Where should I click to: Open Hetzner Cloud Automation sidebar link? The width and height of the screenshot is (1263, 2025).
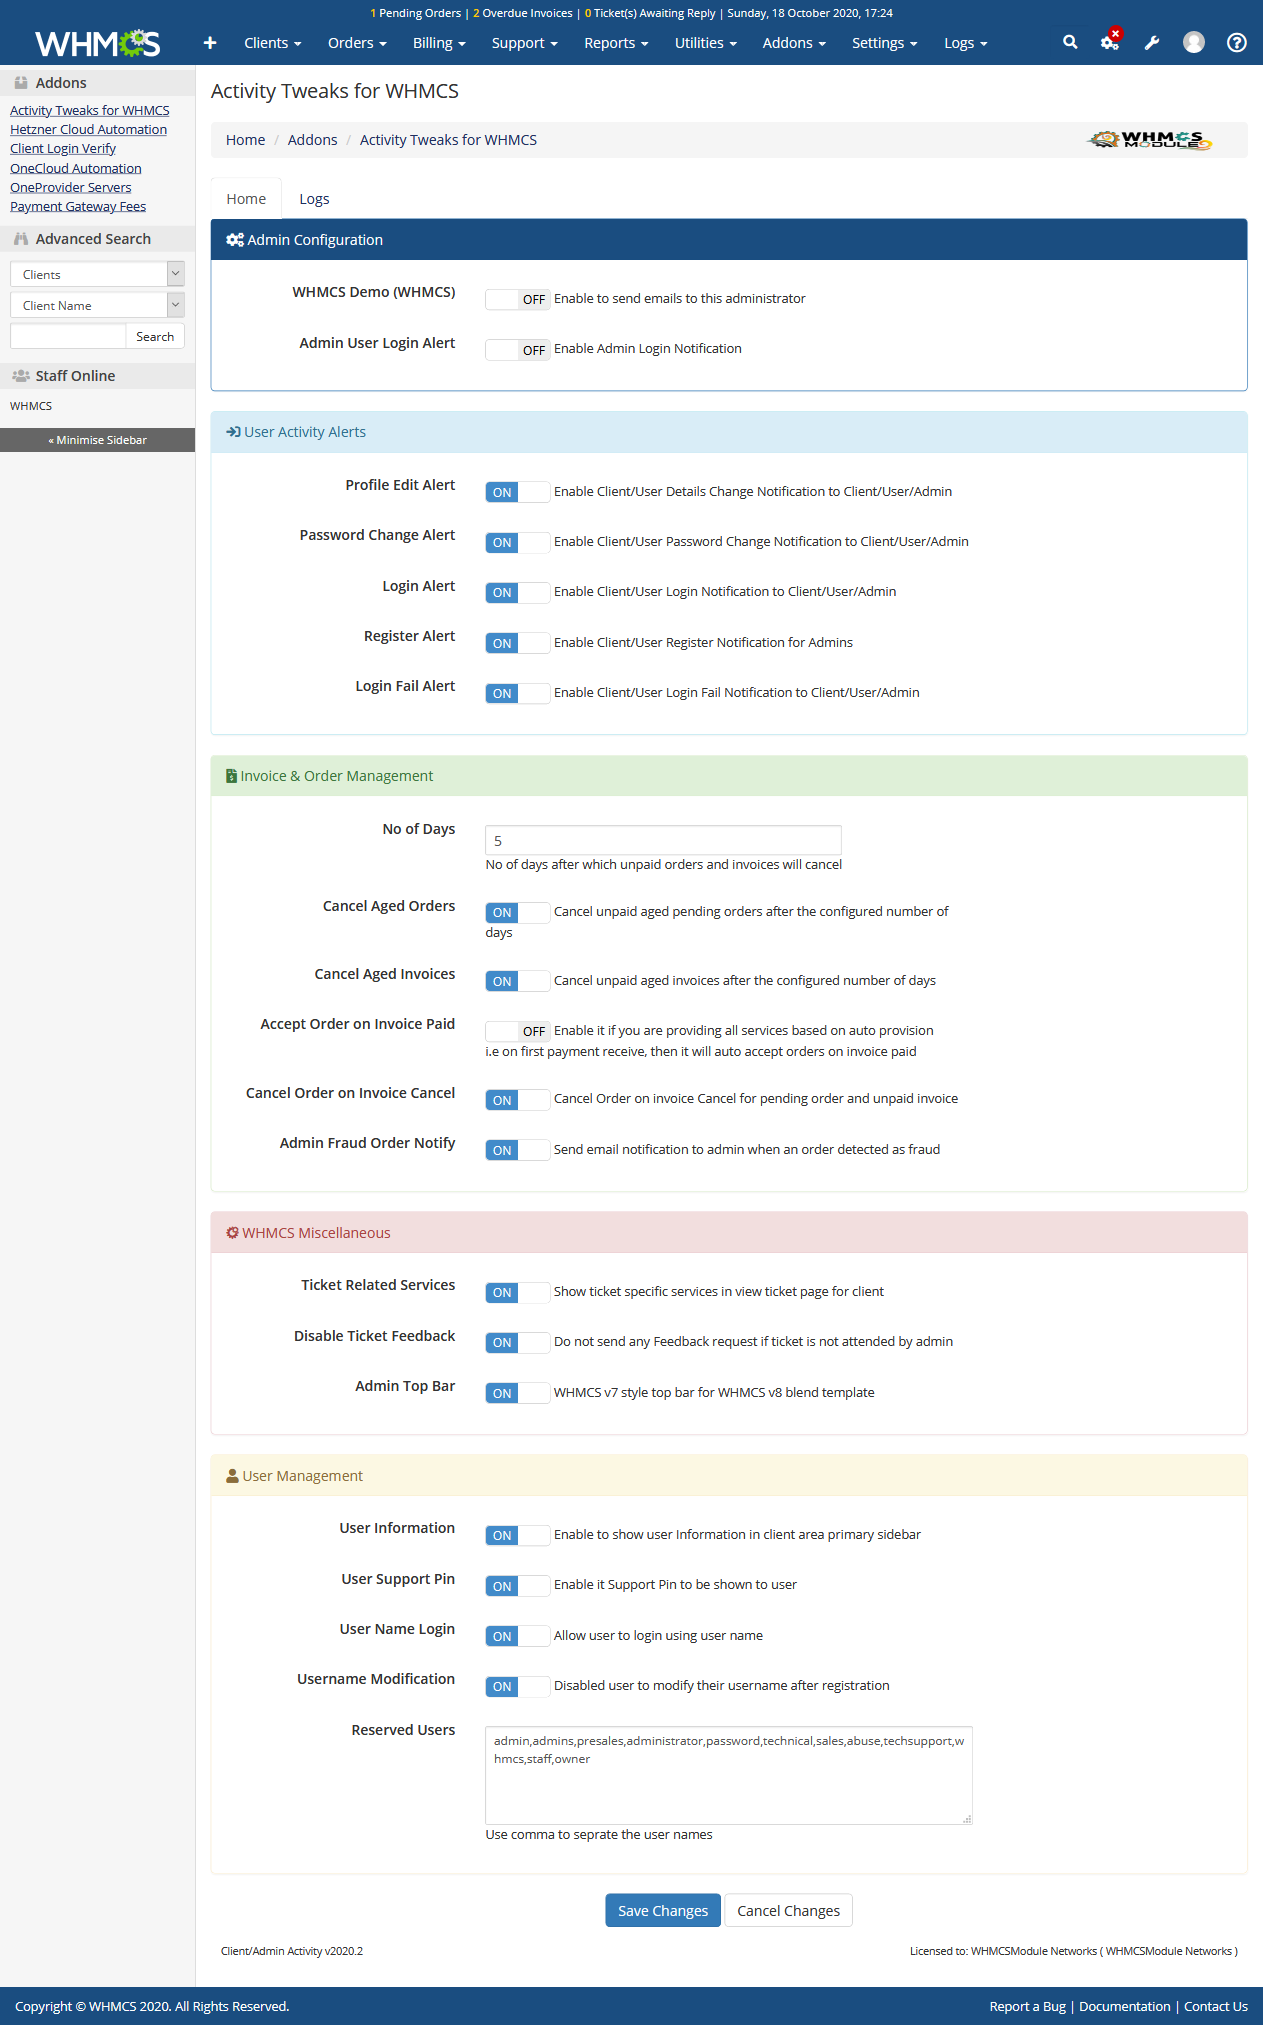coord(88,130)
